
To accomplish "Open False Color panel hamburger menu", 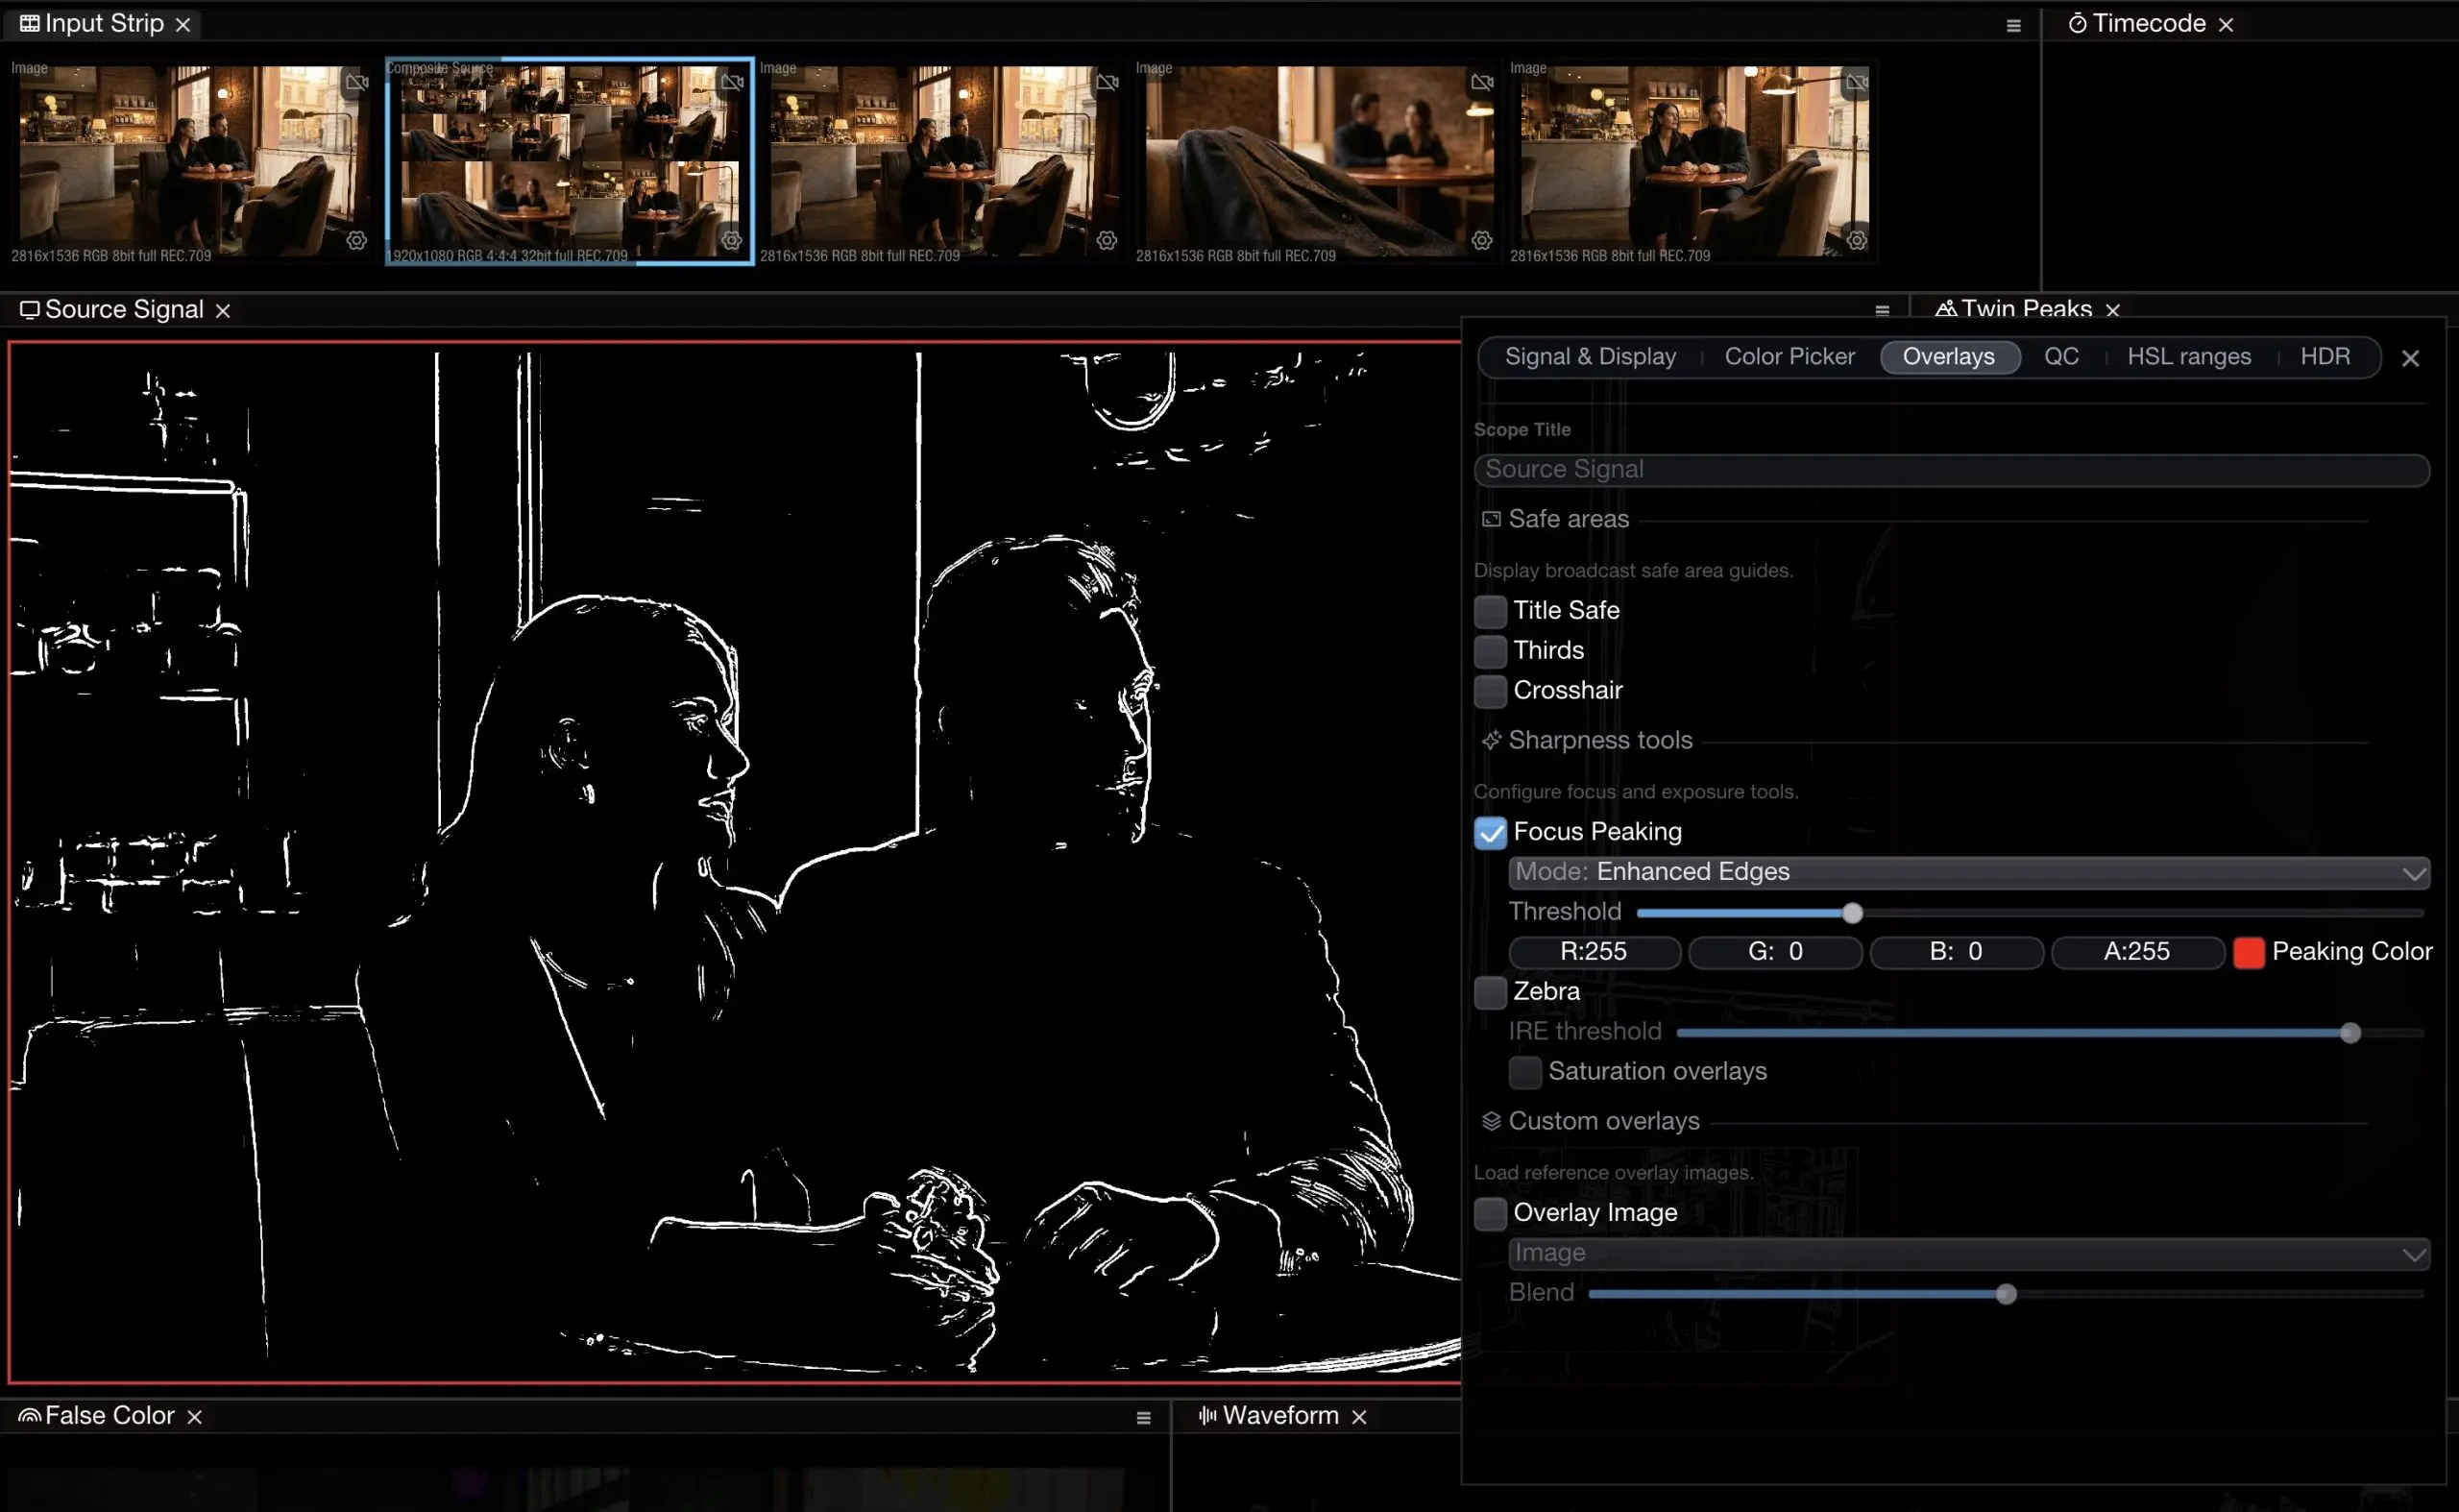I will coord(1143,1417).
